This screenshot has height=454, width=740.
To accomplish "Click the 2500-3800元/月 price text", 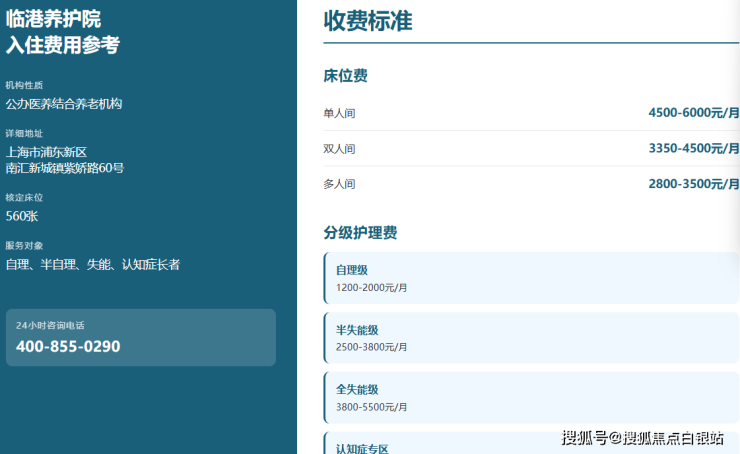I will [x=371, y=347].
